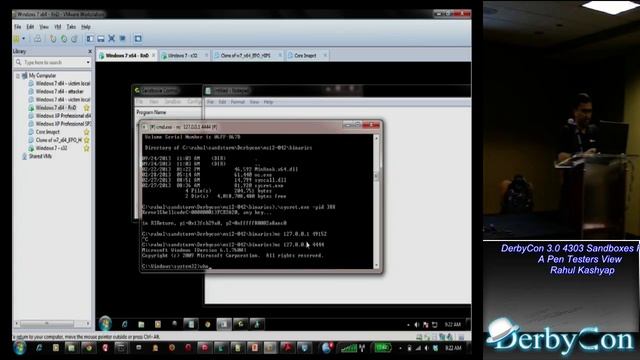Click the manage snapshots toolbar icon
Image resolution: width=640 pixels, height=360 pixels.
point(74,39)
